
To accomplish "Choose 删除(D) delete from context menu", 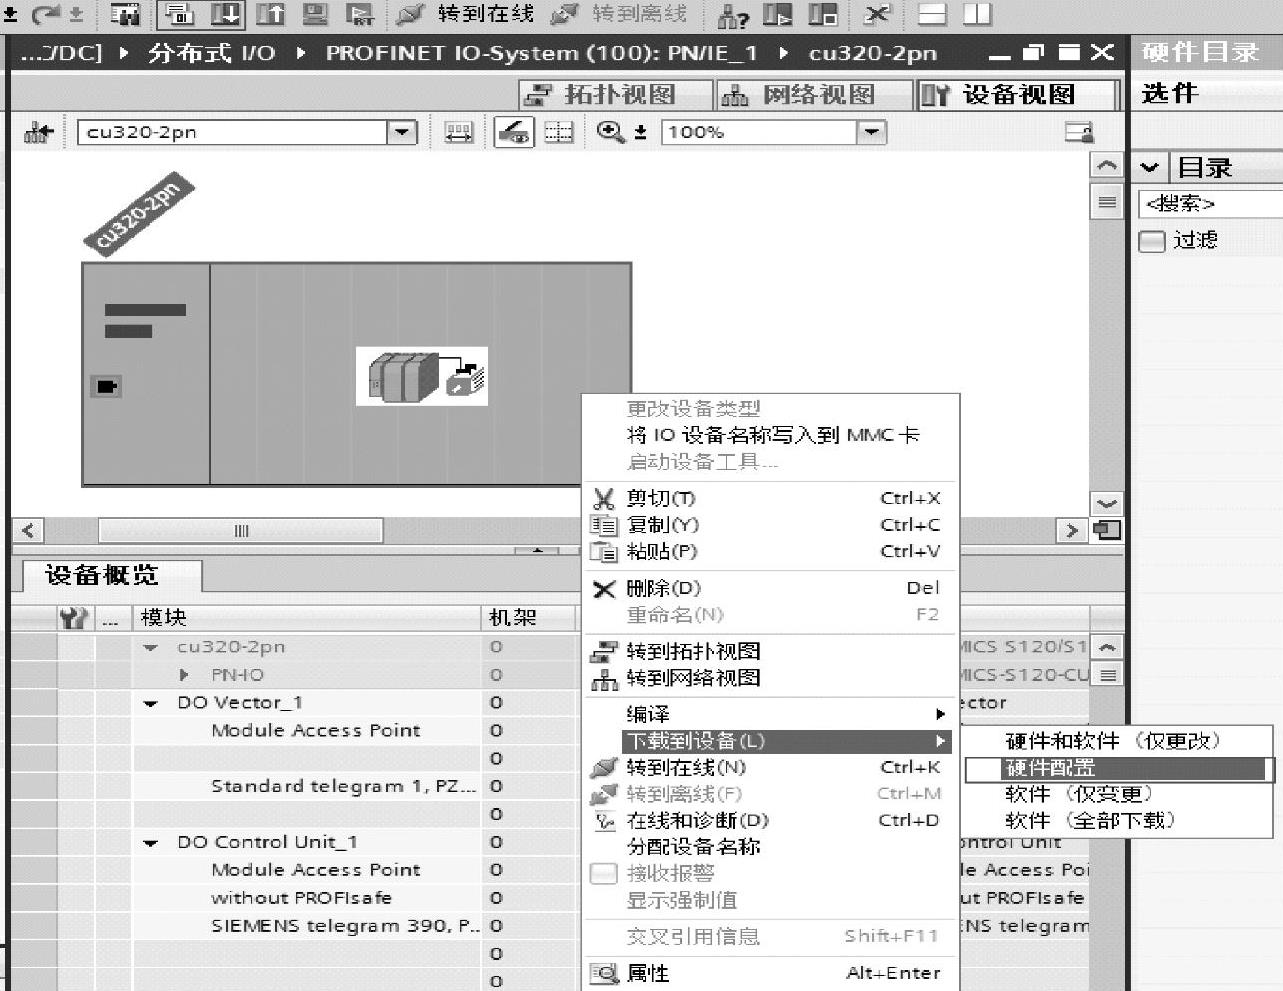I will coord(770,588).
